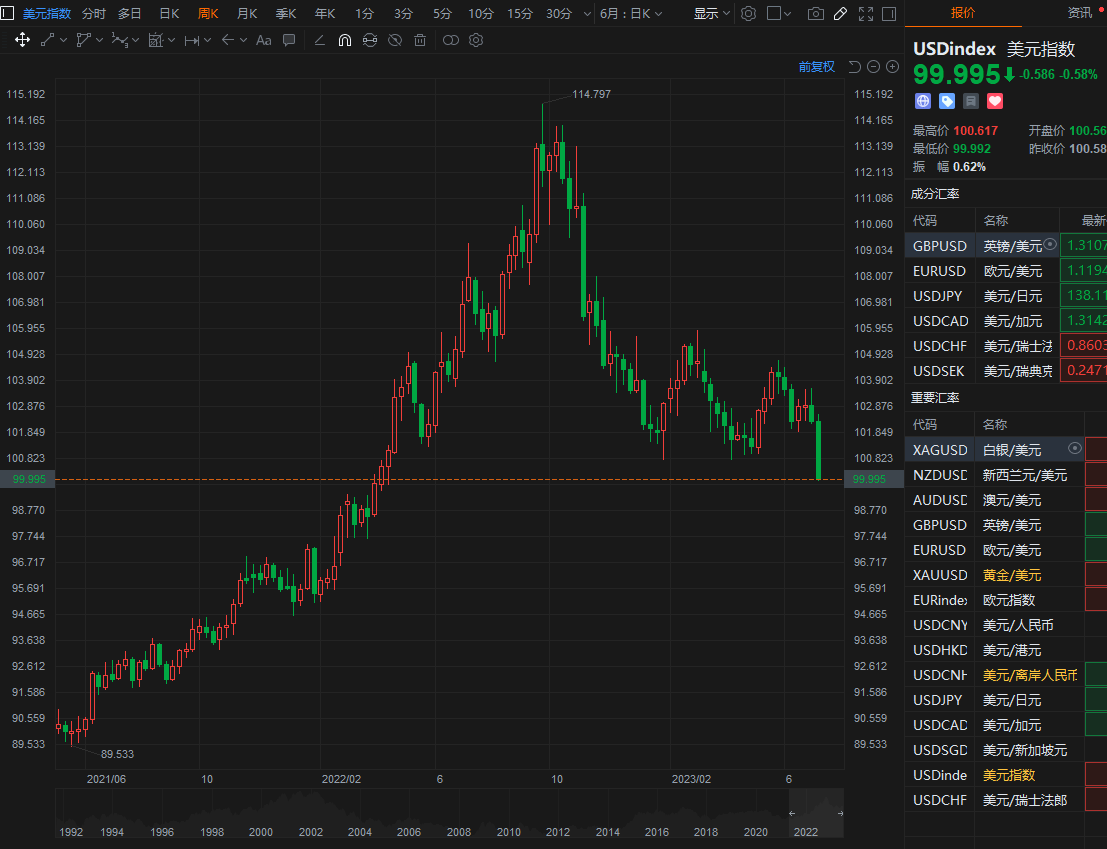The image size is (1107, 849).
Task: Click the gray note icon under price
Action: 971,101
